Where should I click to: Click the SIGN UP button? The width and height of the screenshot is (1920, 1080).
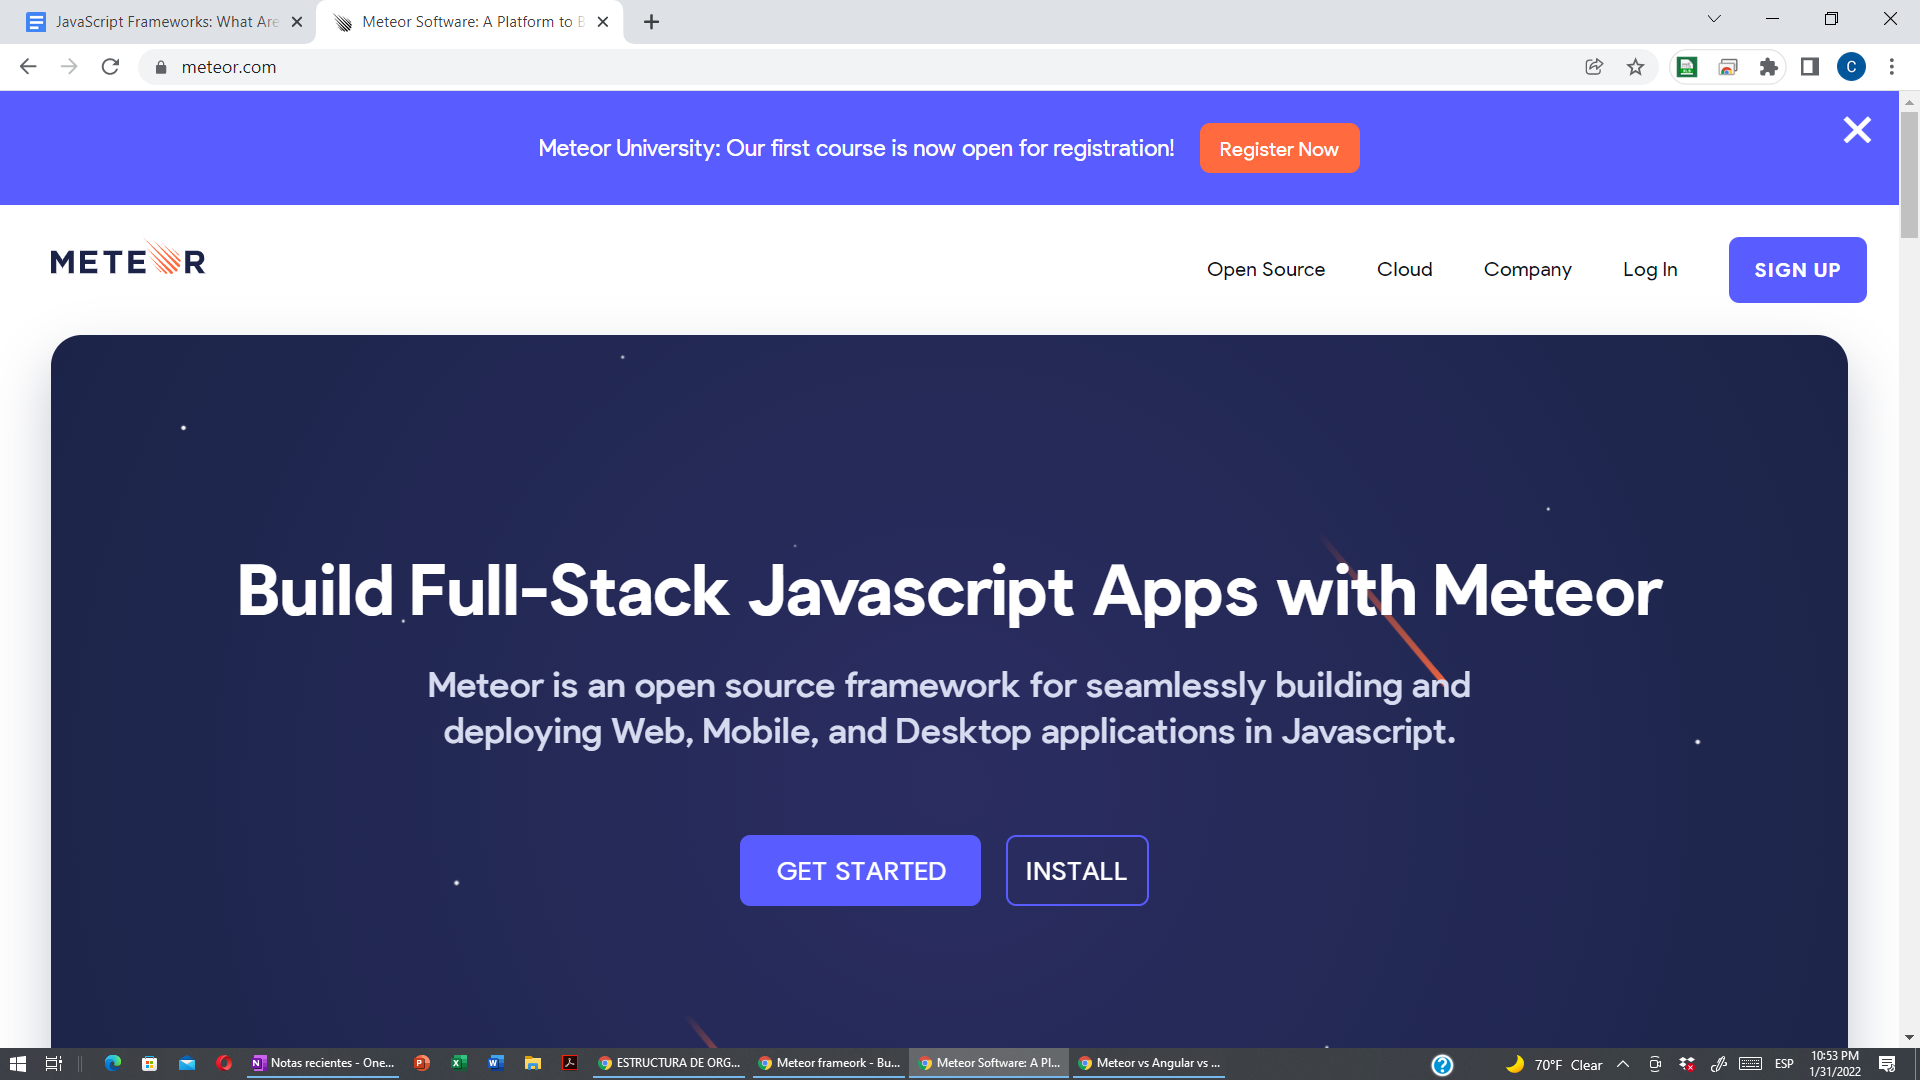click(1797, 270)
